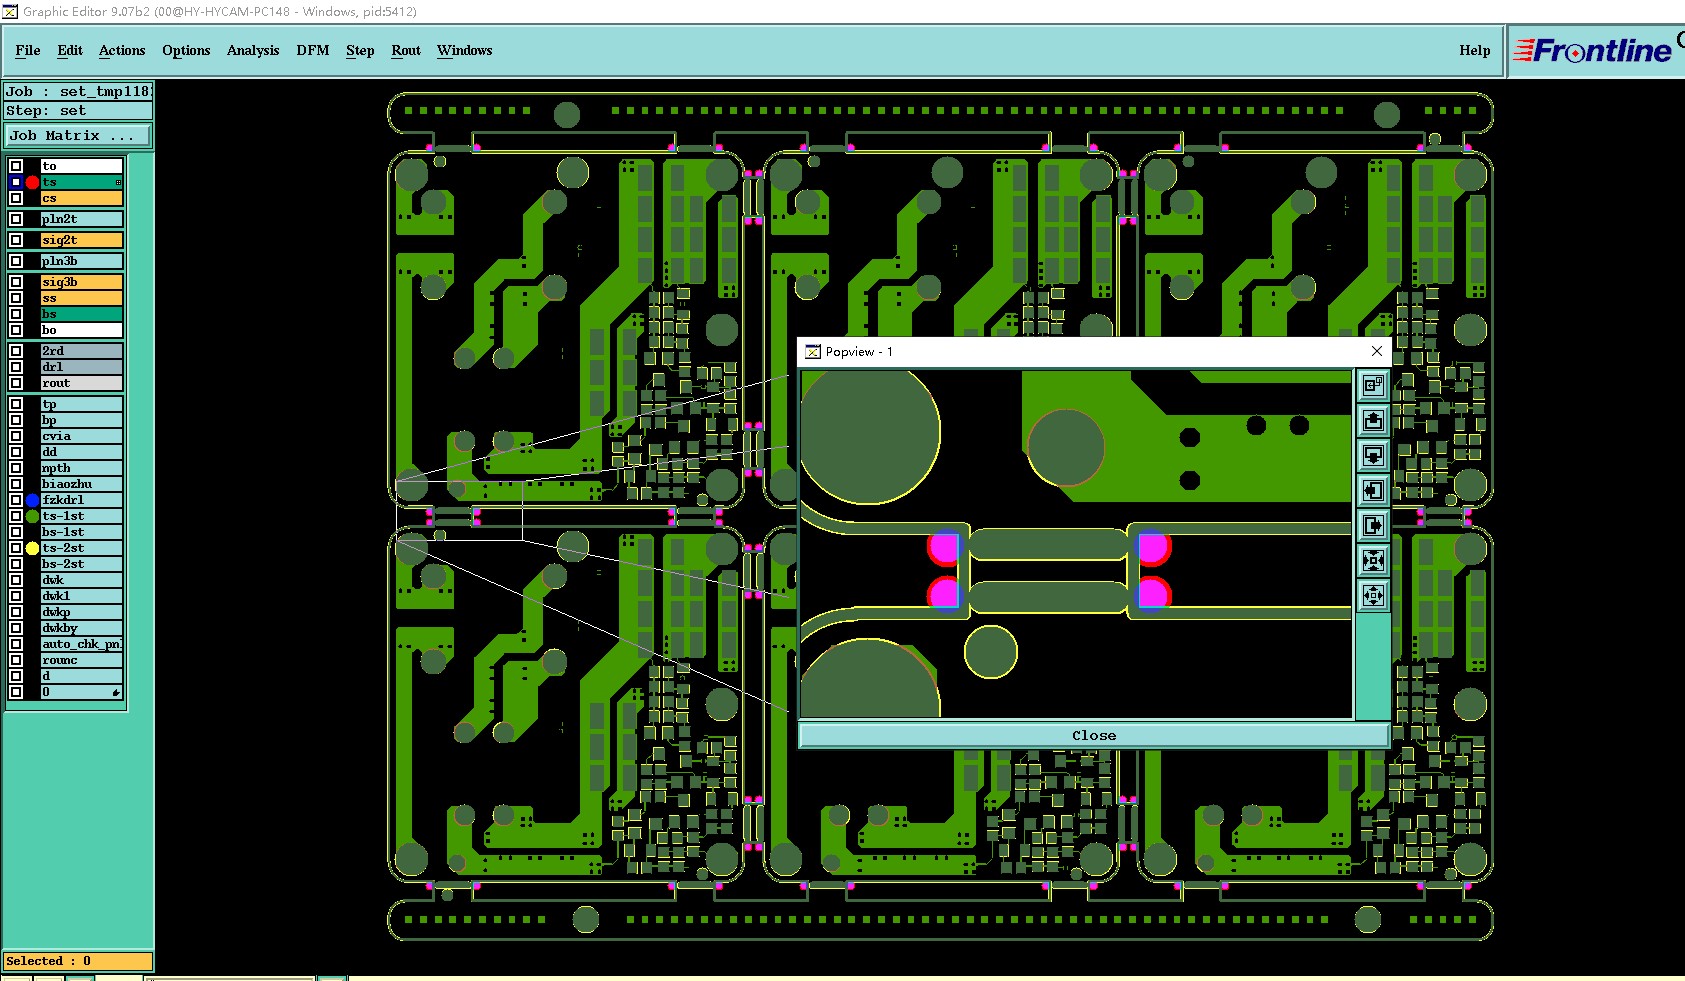Click the popview window-mode icon at top
1685x981 pixels.
(1373, 385)
